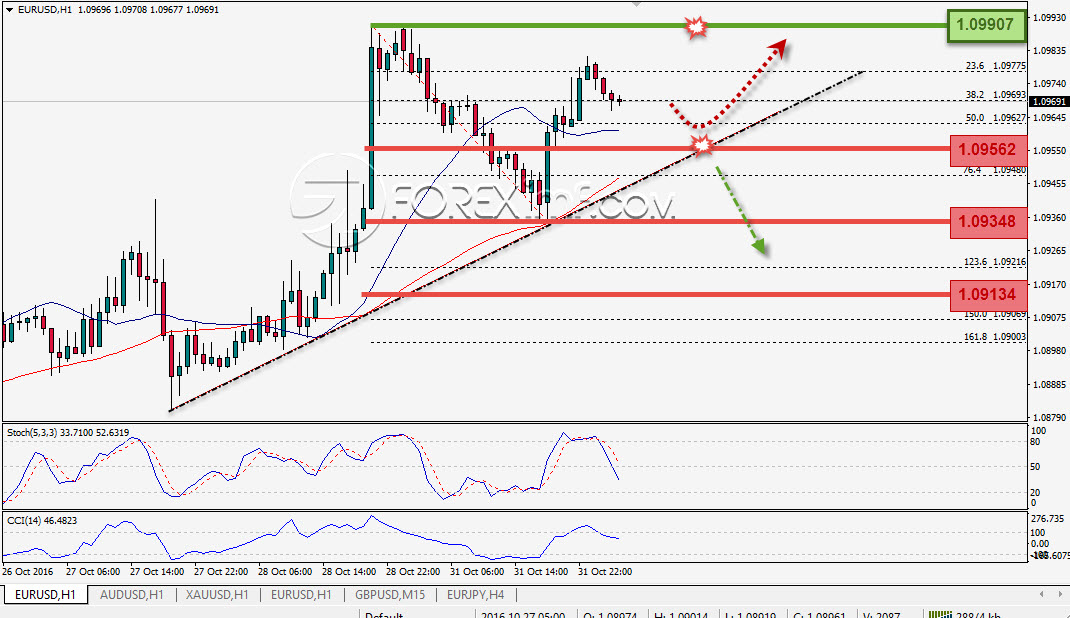Click the Stochastic scale value 80
The image size is (1070, 618).
(1035, 442)
